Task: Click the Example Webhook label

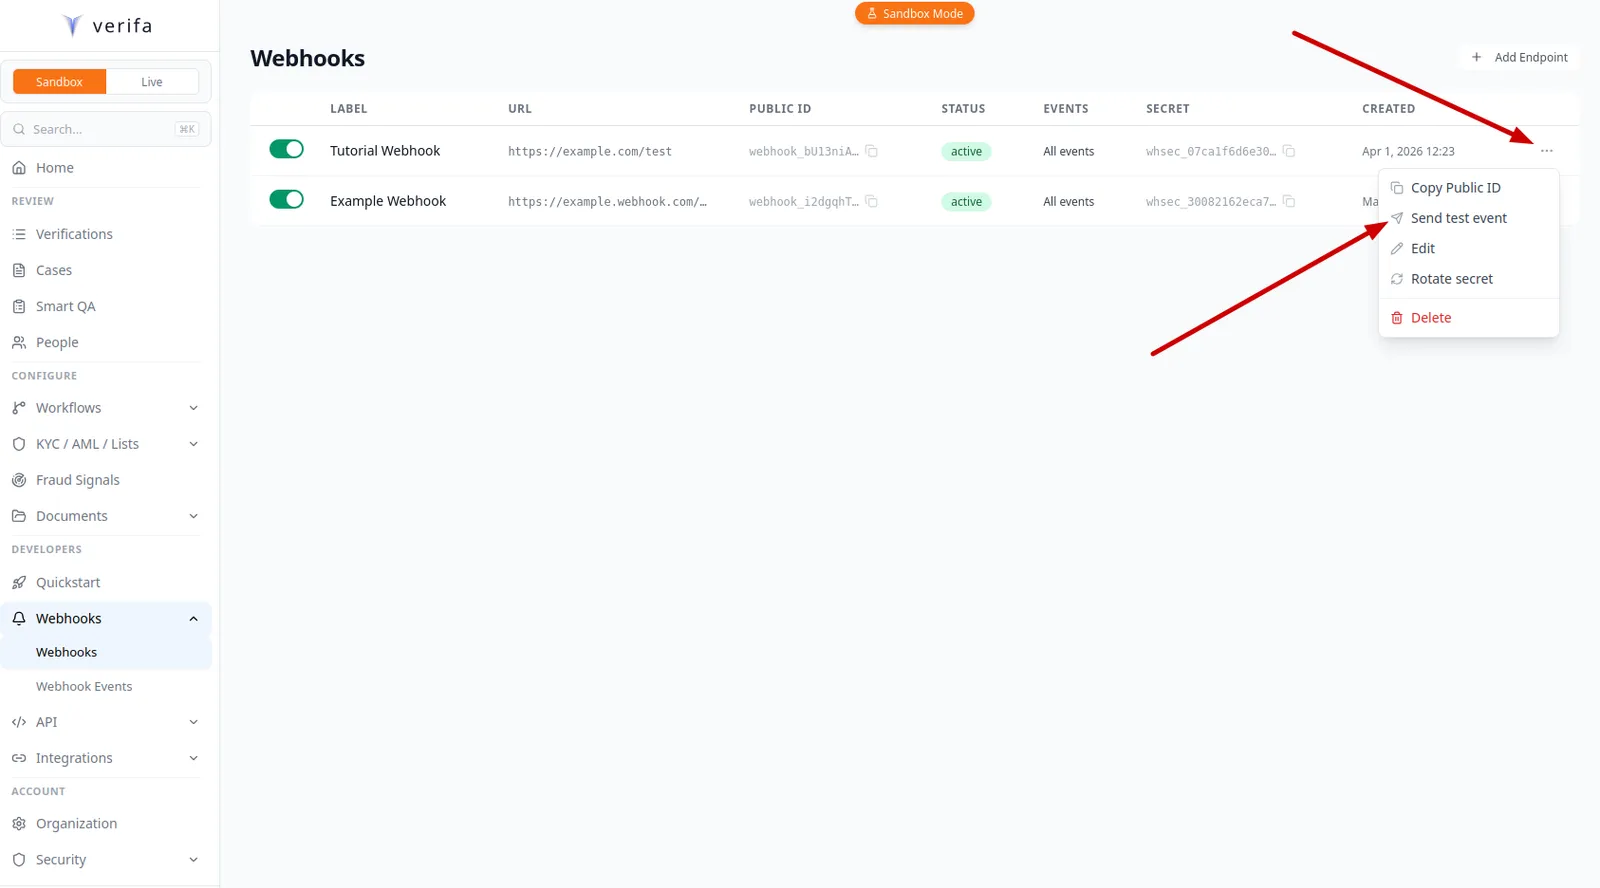Action: (x=388, y=201)
